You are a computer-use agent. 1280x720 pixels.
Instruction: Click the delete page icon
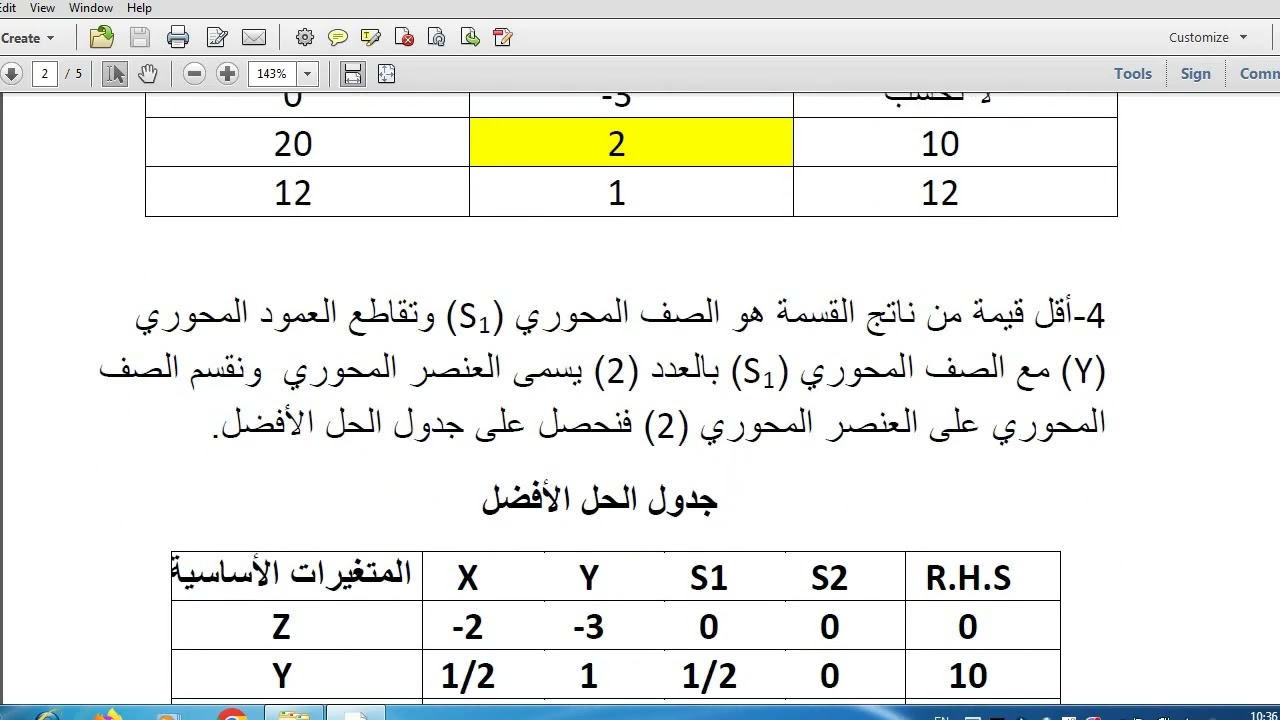pos(405,38)
